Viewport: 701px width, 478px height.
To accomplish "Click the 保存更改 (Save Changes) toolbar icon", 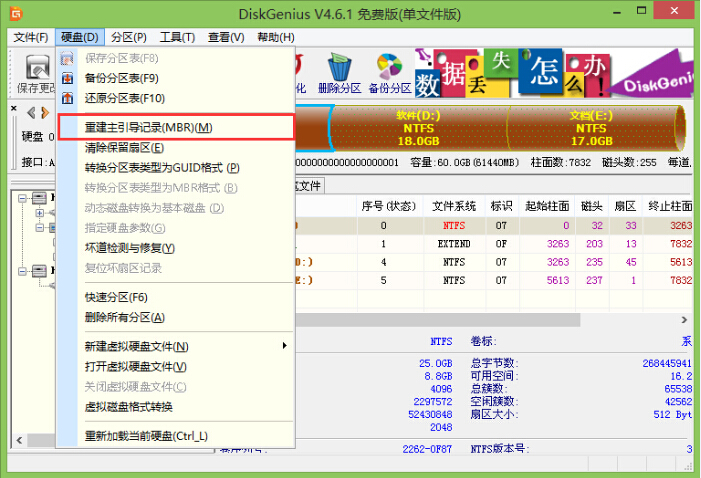I will coord(37,74).
